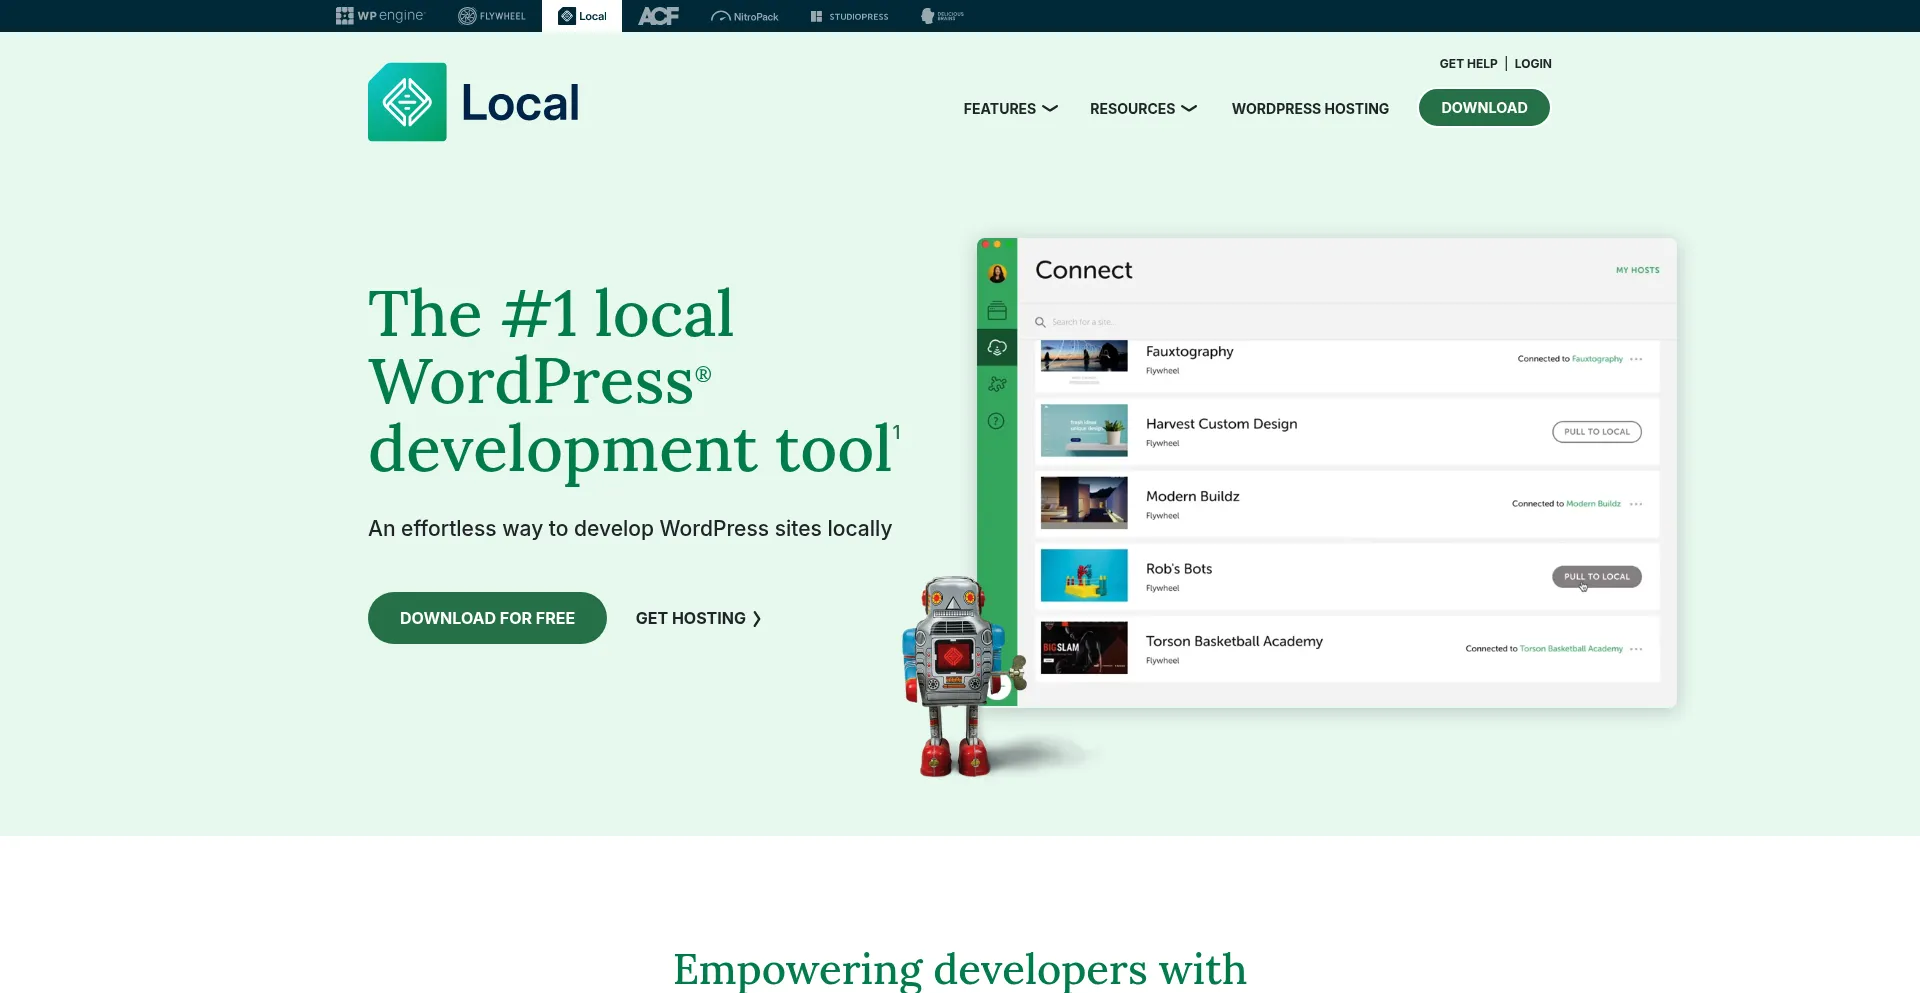Open the Flywheel brand link
1920x993 pixels.
click(491, 16)
